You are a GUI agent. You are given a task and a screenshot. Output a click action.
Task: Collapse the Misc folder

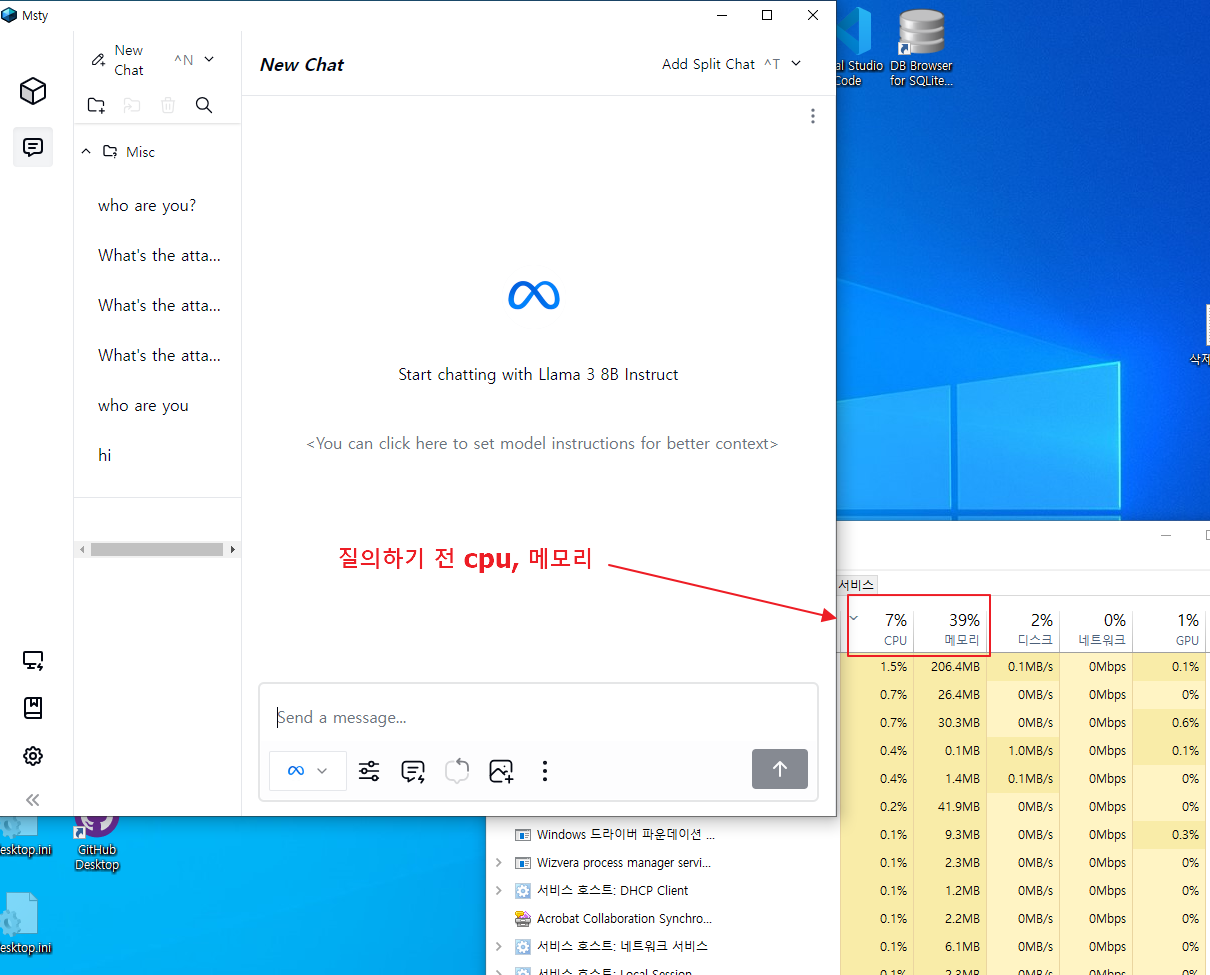[x=86, y=152]
